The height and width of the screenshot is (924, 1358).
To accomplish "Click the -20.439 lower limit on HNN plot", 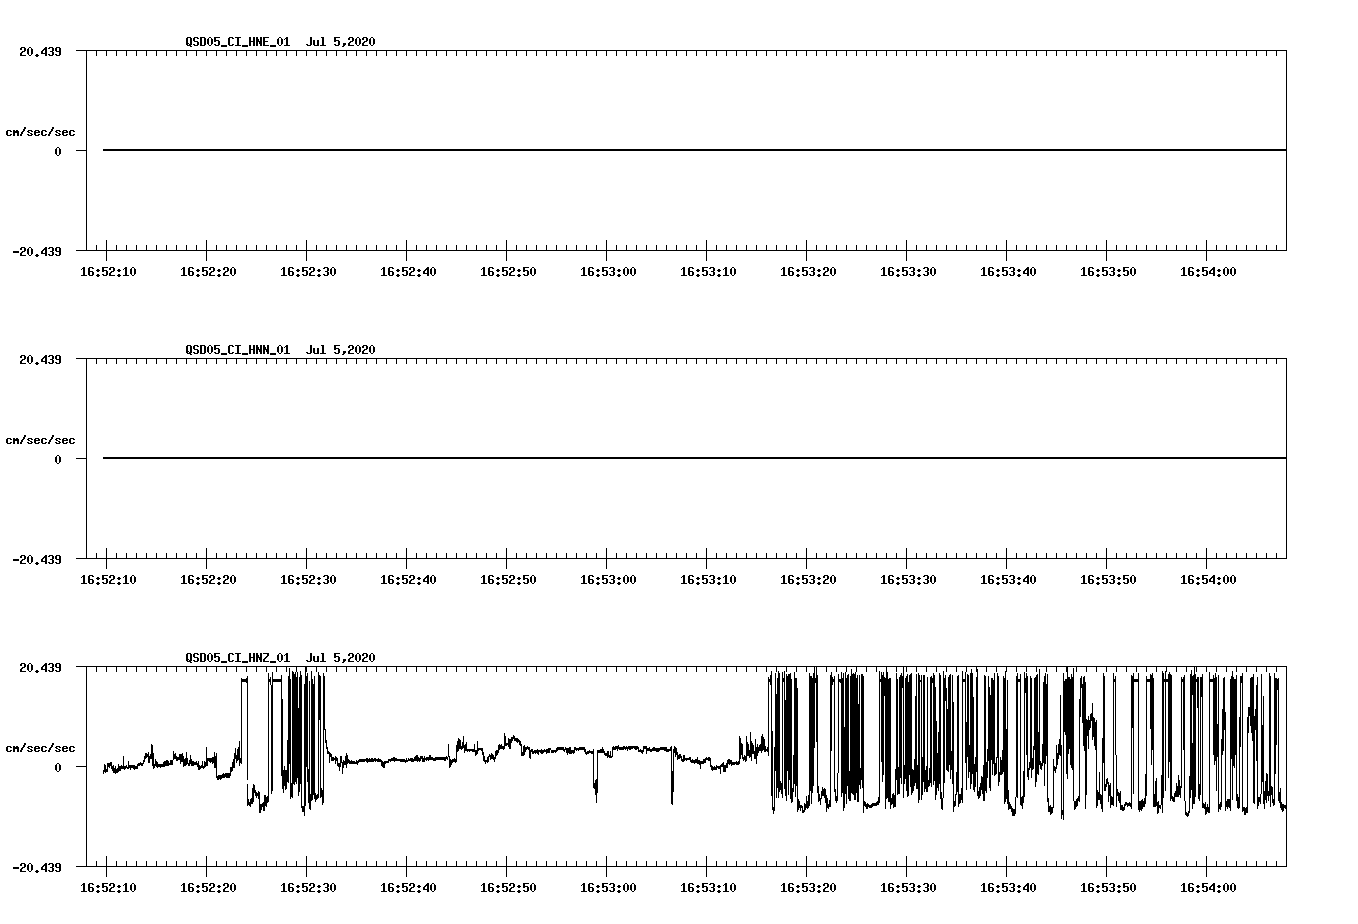I will click(37, 559).
